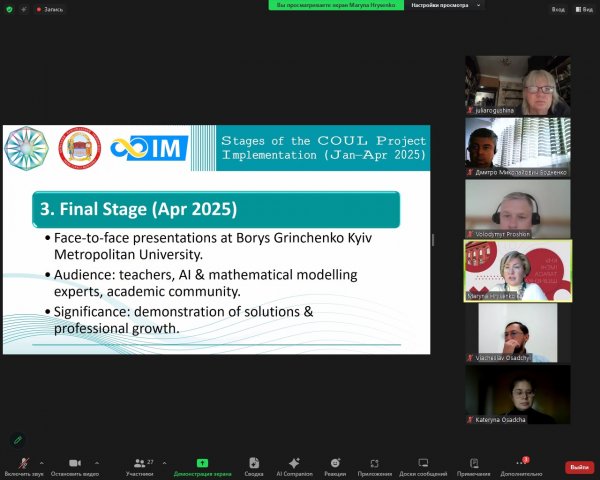Screen dimensions: 600x480
Task: Click the green encryption shield icon
Action: point(8,8)
